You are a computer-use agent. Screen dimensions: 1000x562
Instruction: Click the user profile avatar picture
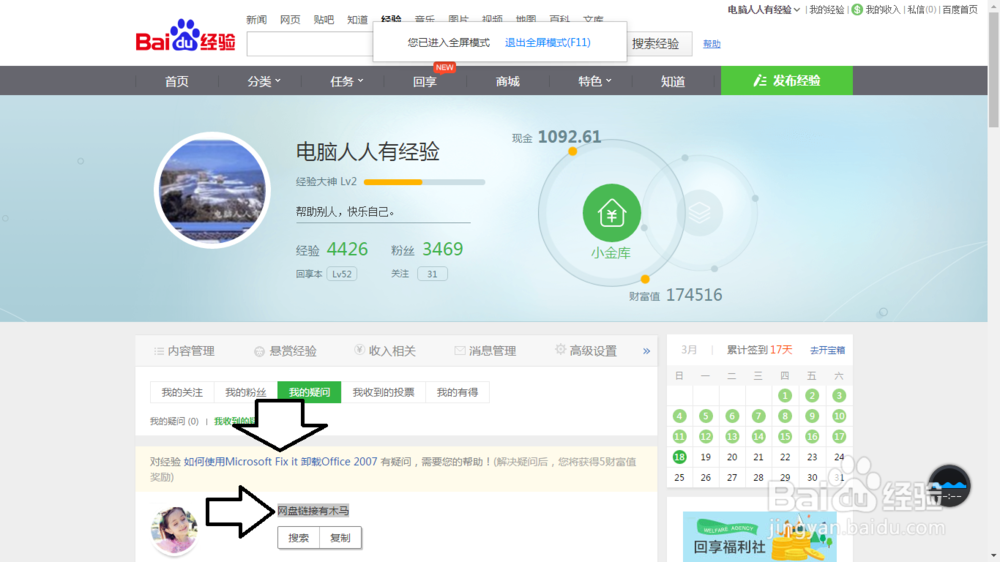tap(212, 190)
